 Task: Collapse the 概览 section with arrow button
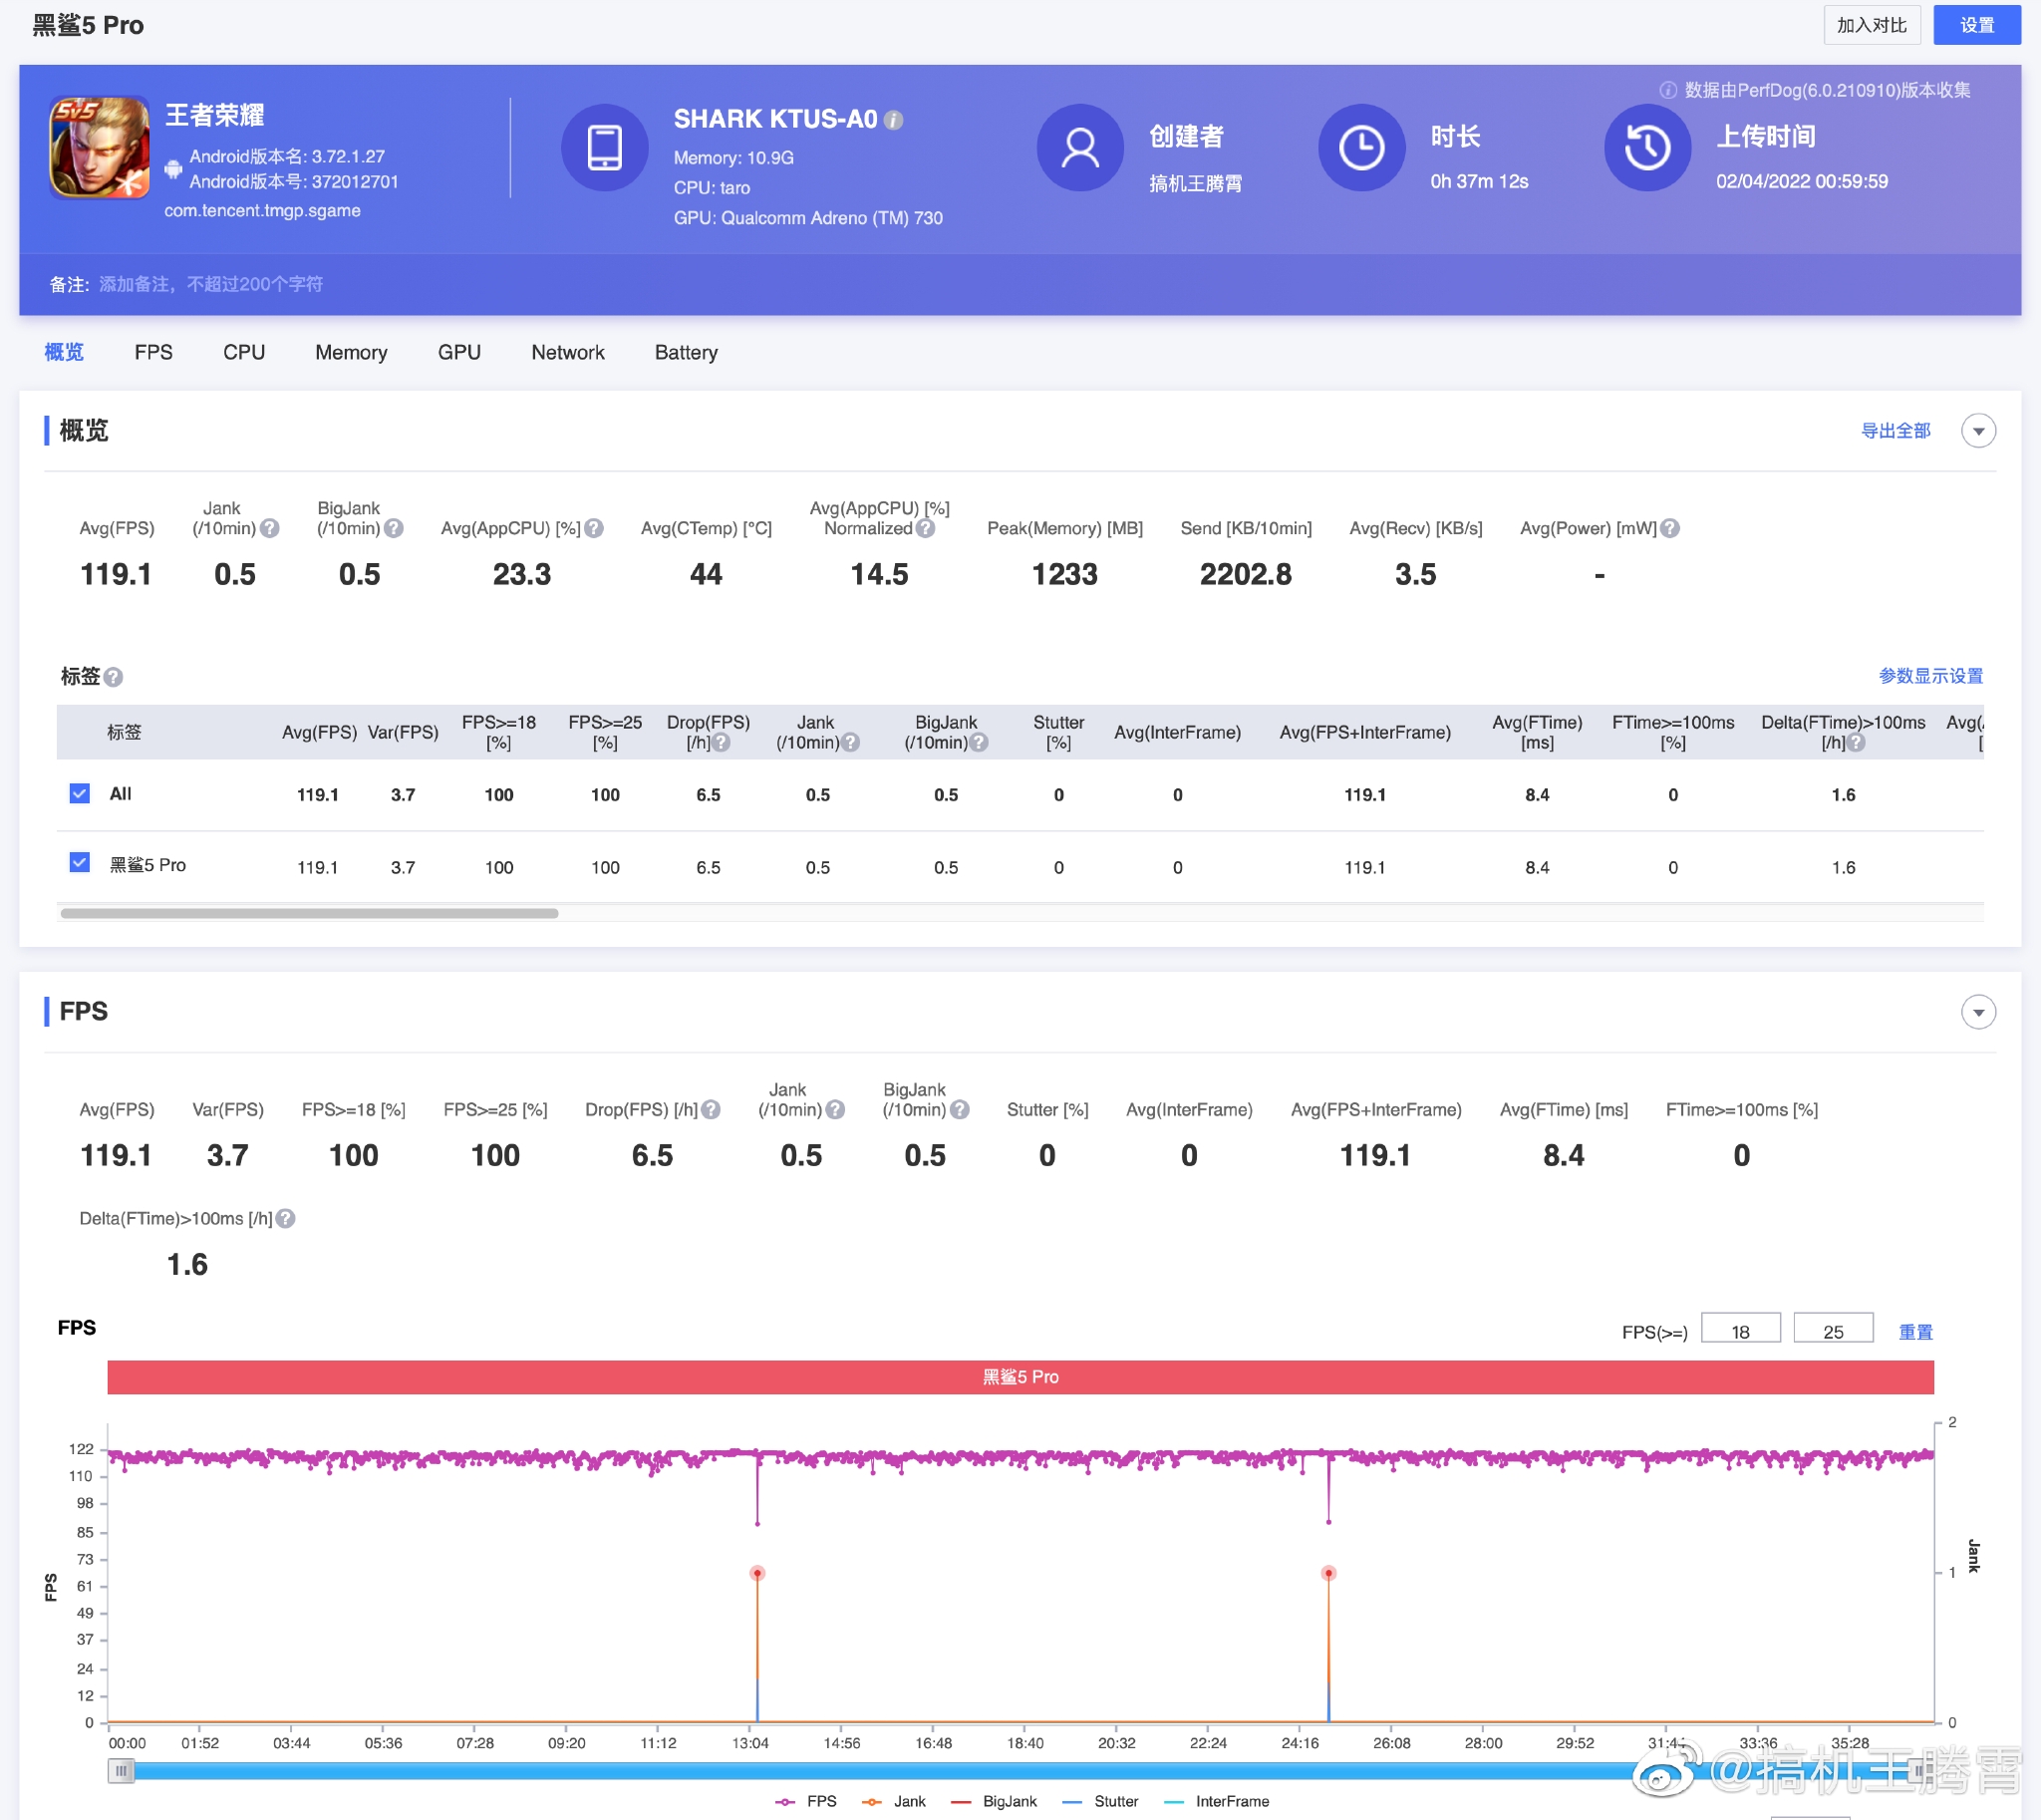coord(1977,431)
